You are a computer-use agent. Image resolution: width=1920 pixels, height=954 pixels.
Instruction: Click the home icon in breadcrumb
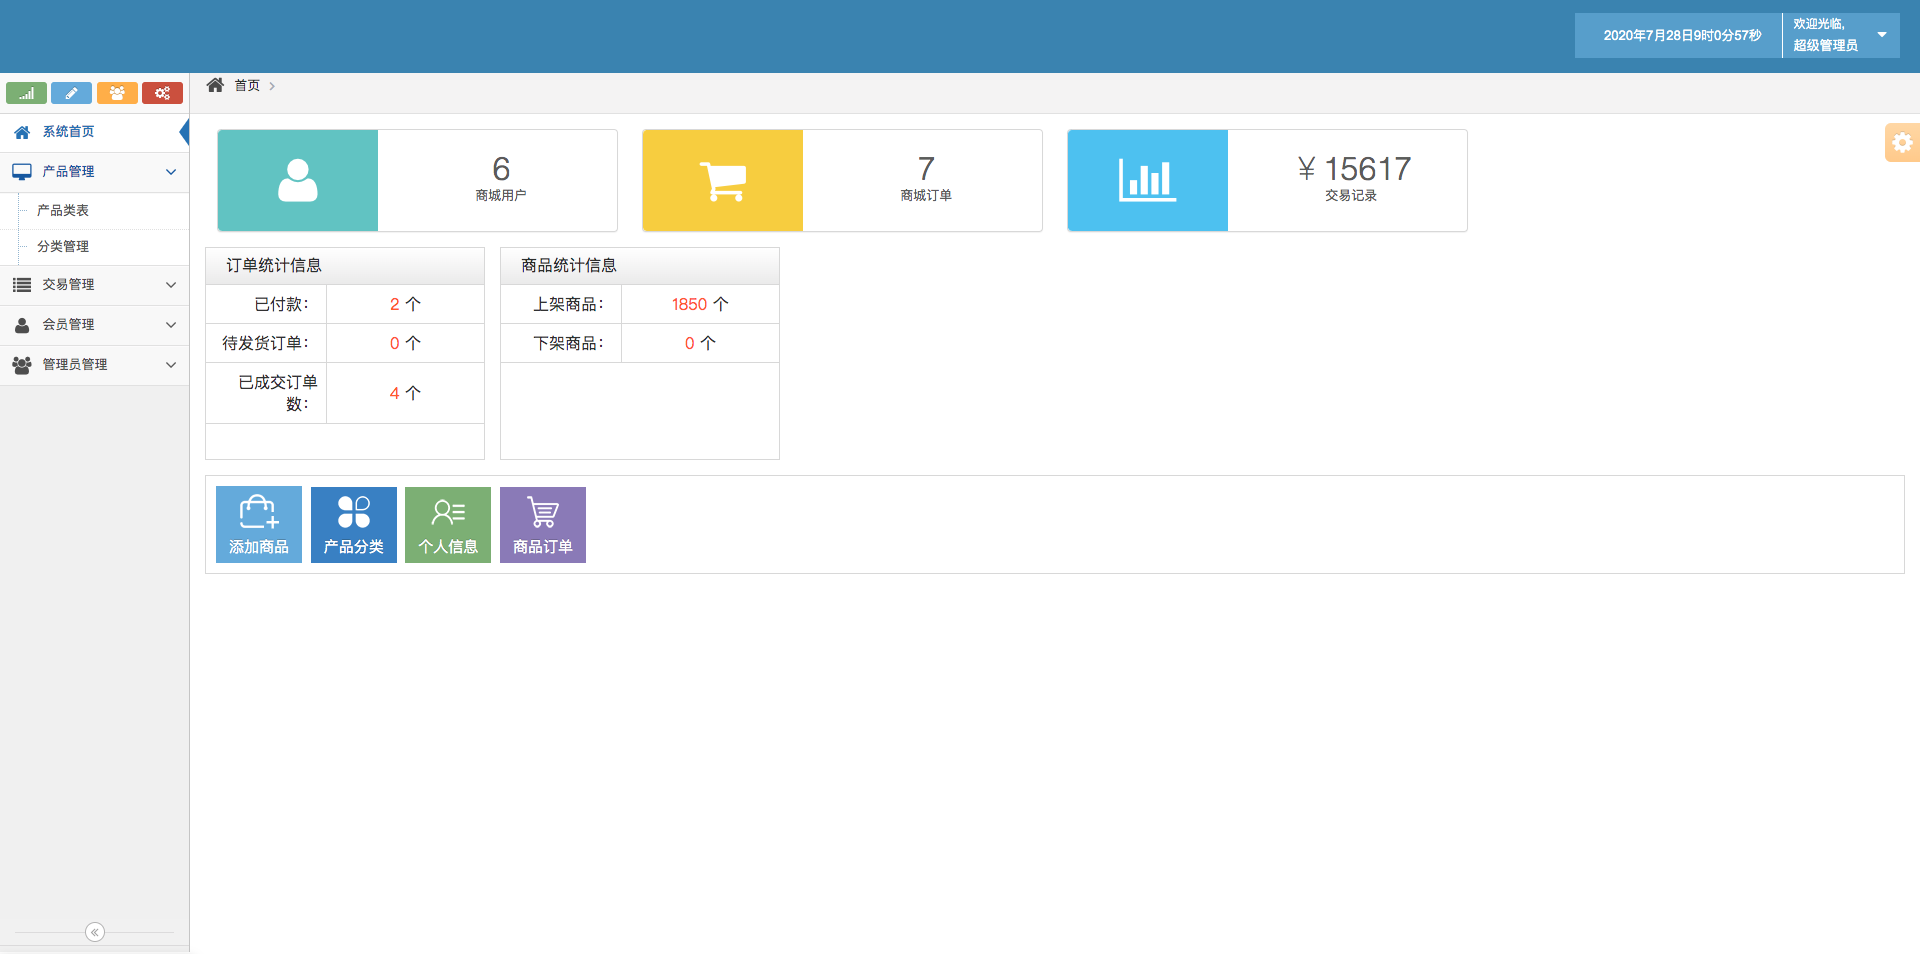coord(215,85)
